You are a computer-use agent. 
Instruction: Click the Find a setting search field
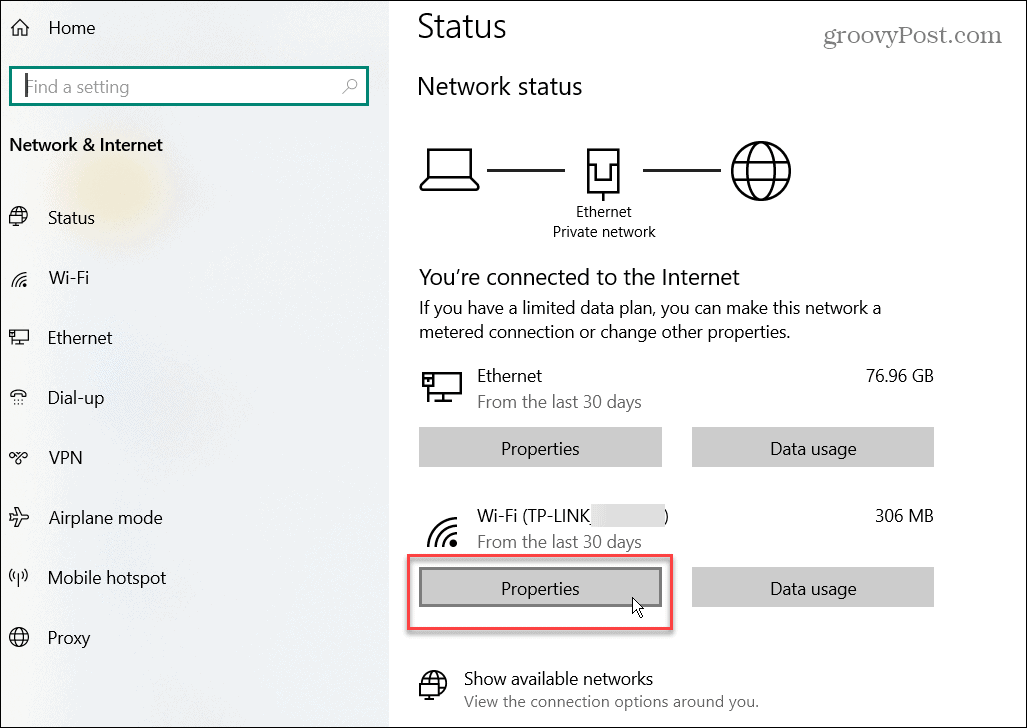[160, 87]
